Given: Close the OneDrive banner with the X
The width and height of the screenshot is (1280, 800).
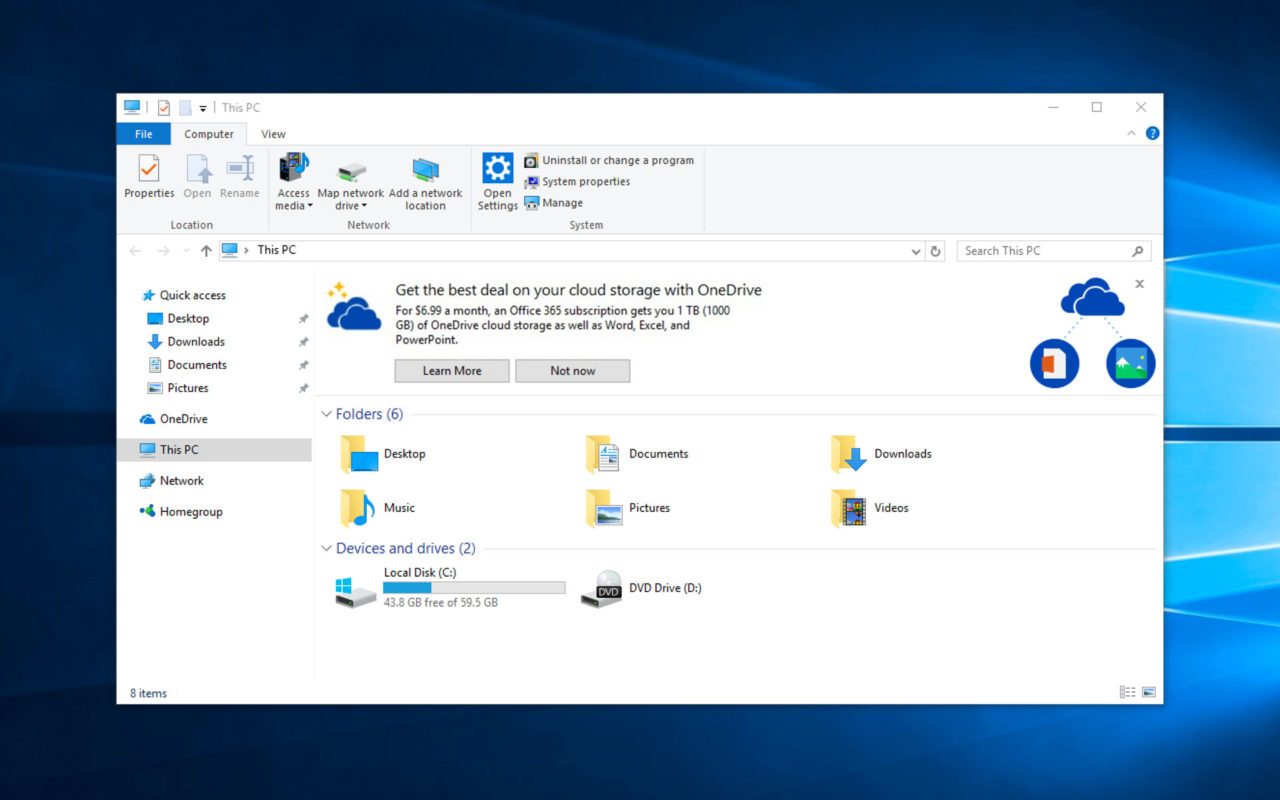Looking at the screenshot, I should pos(1139,284).
